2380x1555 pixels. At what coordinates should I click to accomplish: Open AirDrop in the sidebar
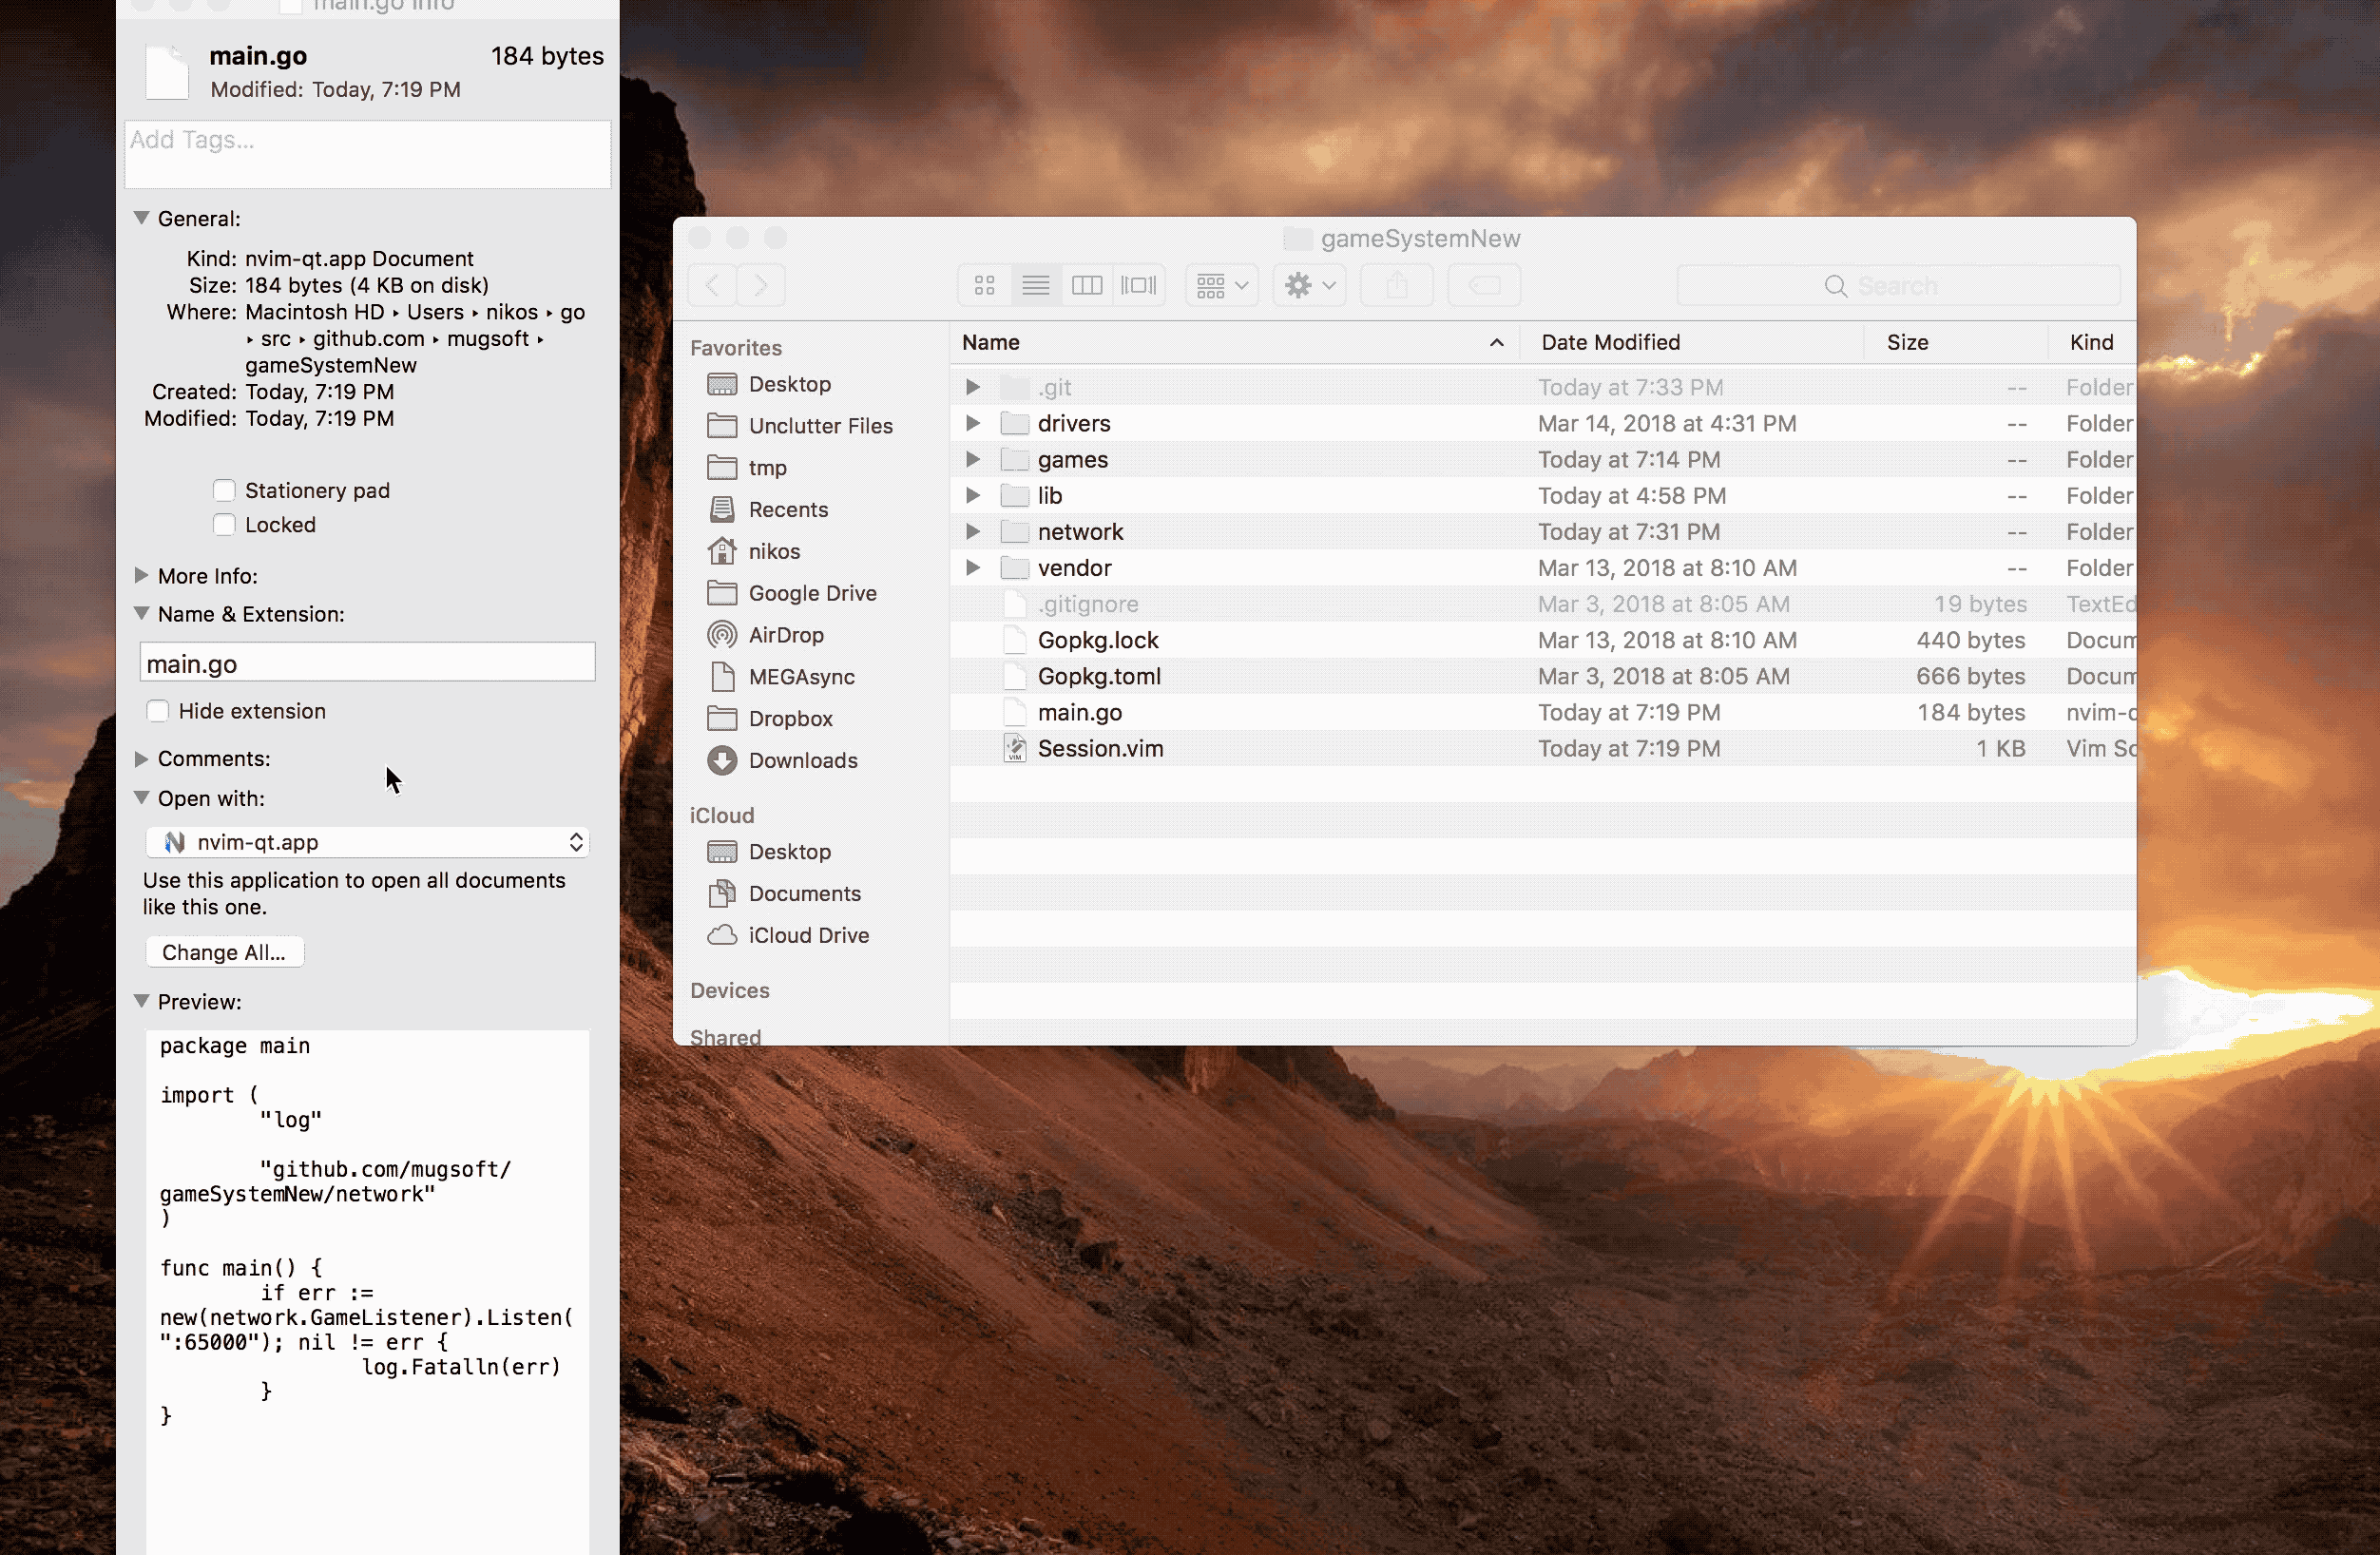pyautogui.click(x=785, y=635)
